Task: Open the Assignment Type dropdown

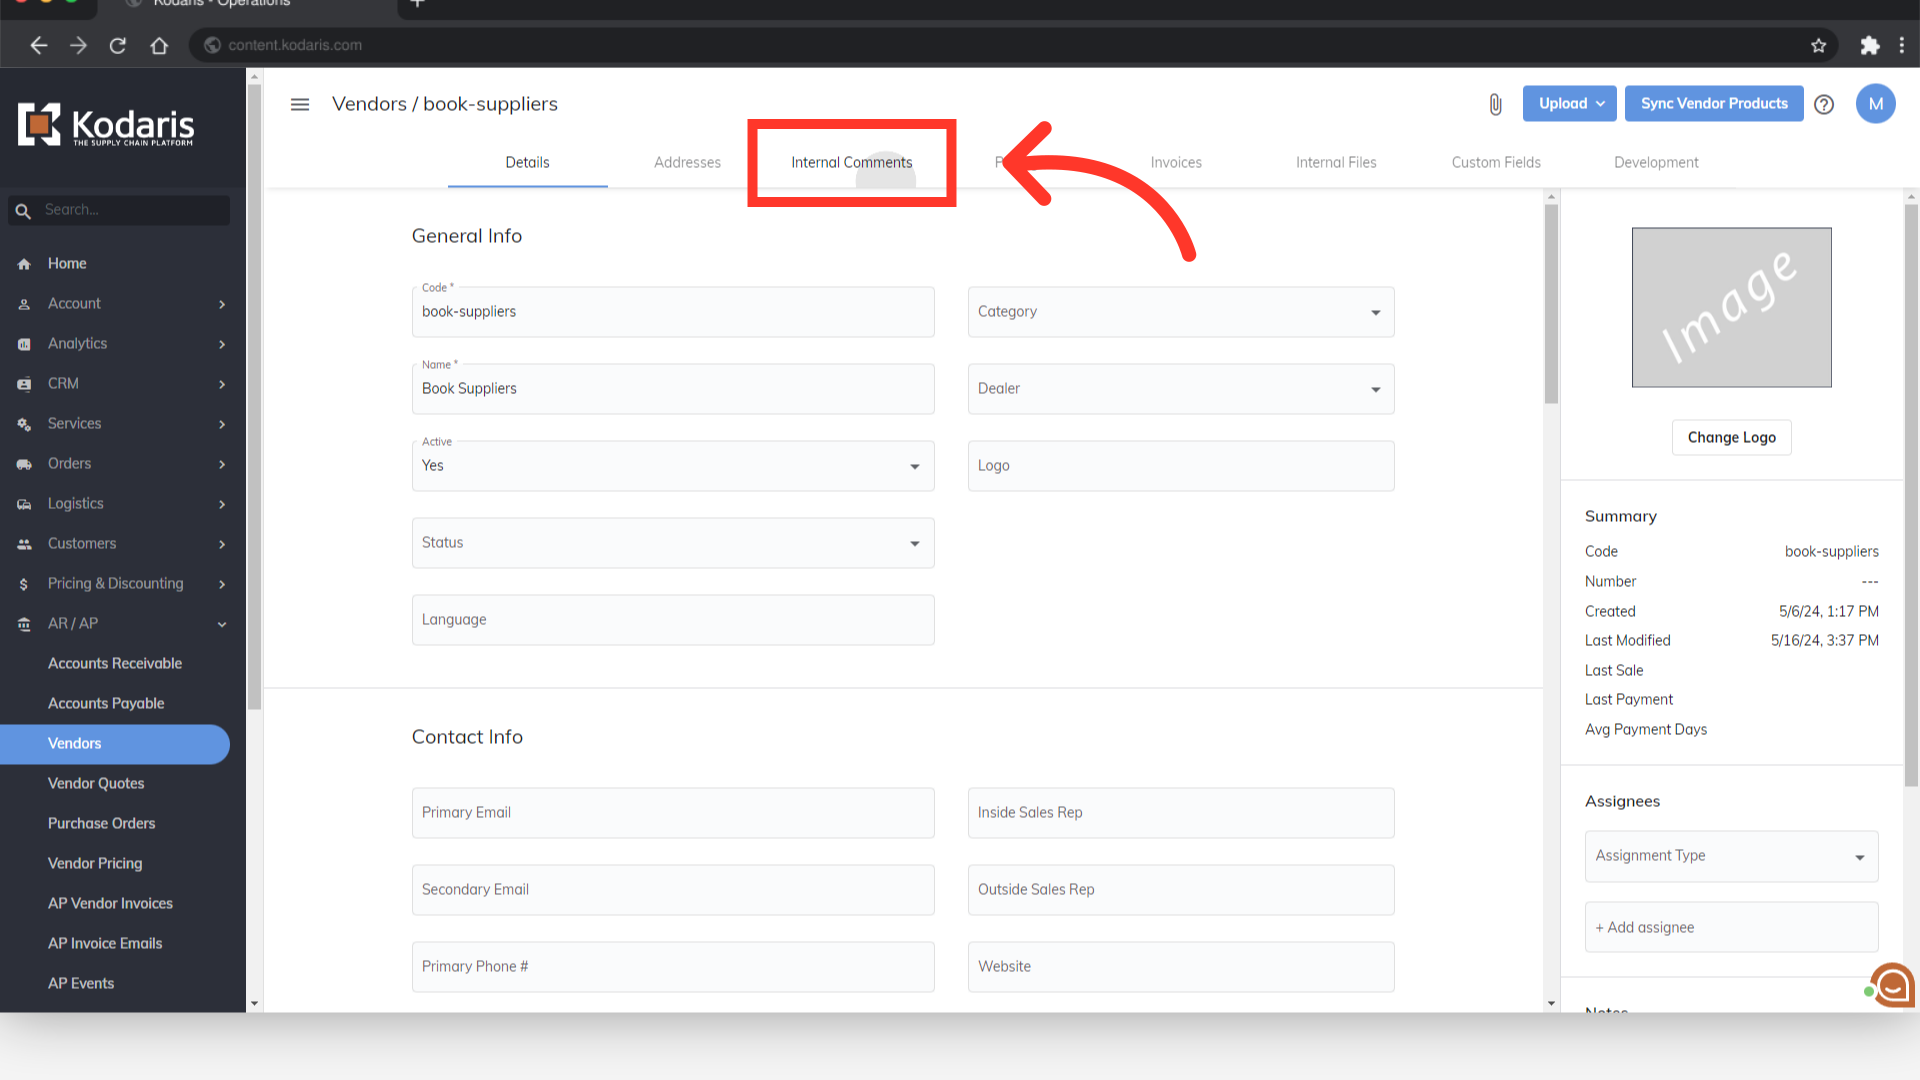Action: (1730, 856)
